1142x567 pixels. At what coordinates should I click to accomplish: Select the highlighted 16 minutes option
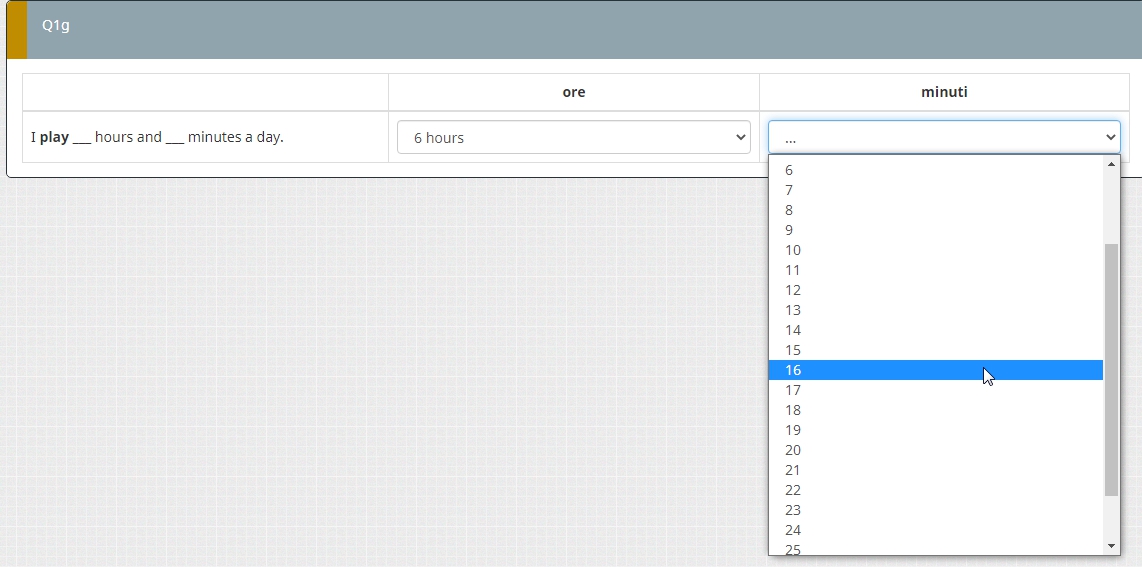[x=935, y=370]
